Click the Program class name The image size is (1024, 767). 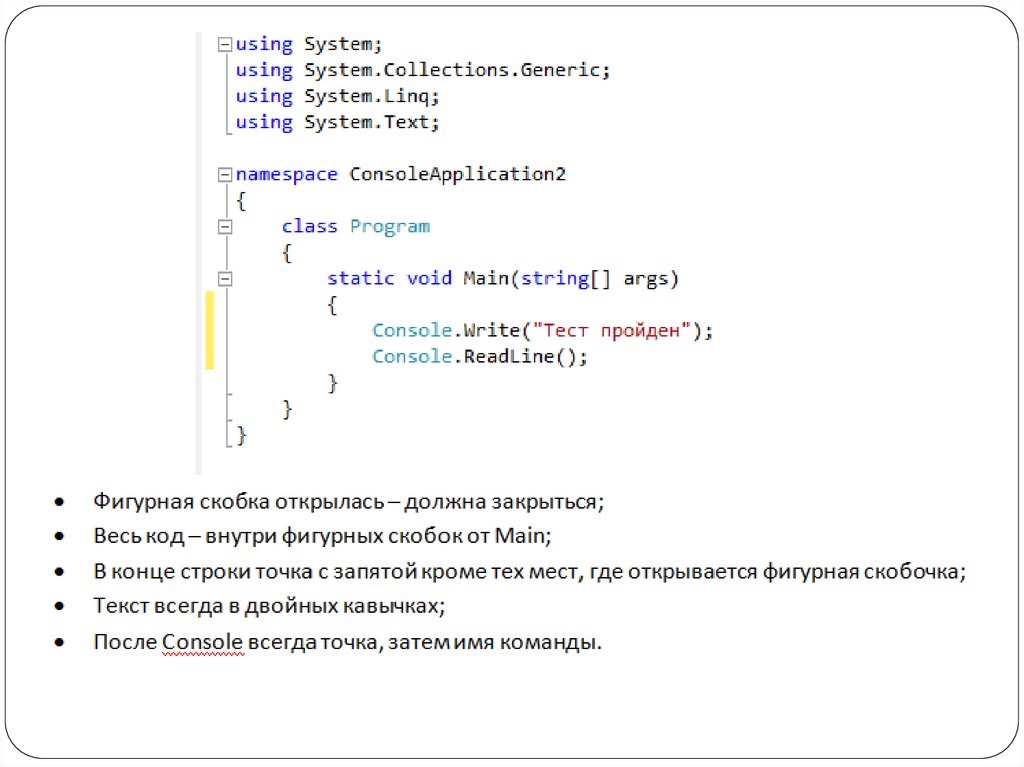click(x=389, y=227)
